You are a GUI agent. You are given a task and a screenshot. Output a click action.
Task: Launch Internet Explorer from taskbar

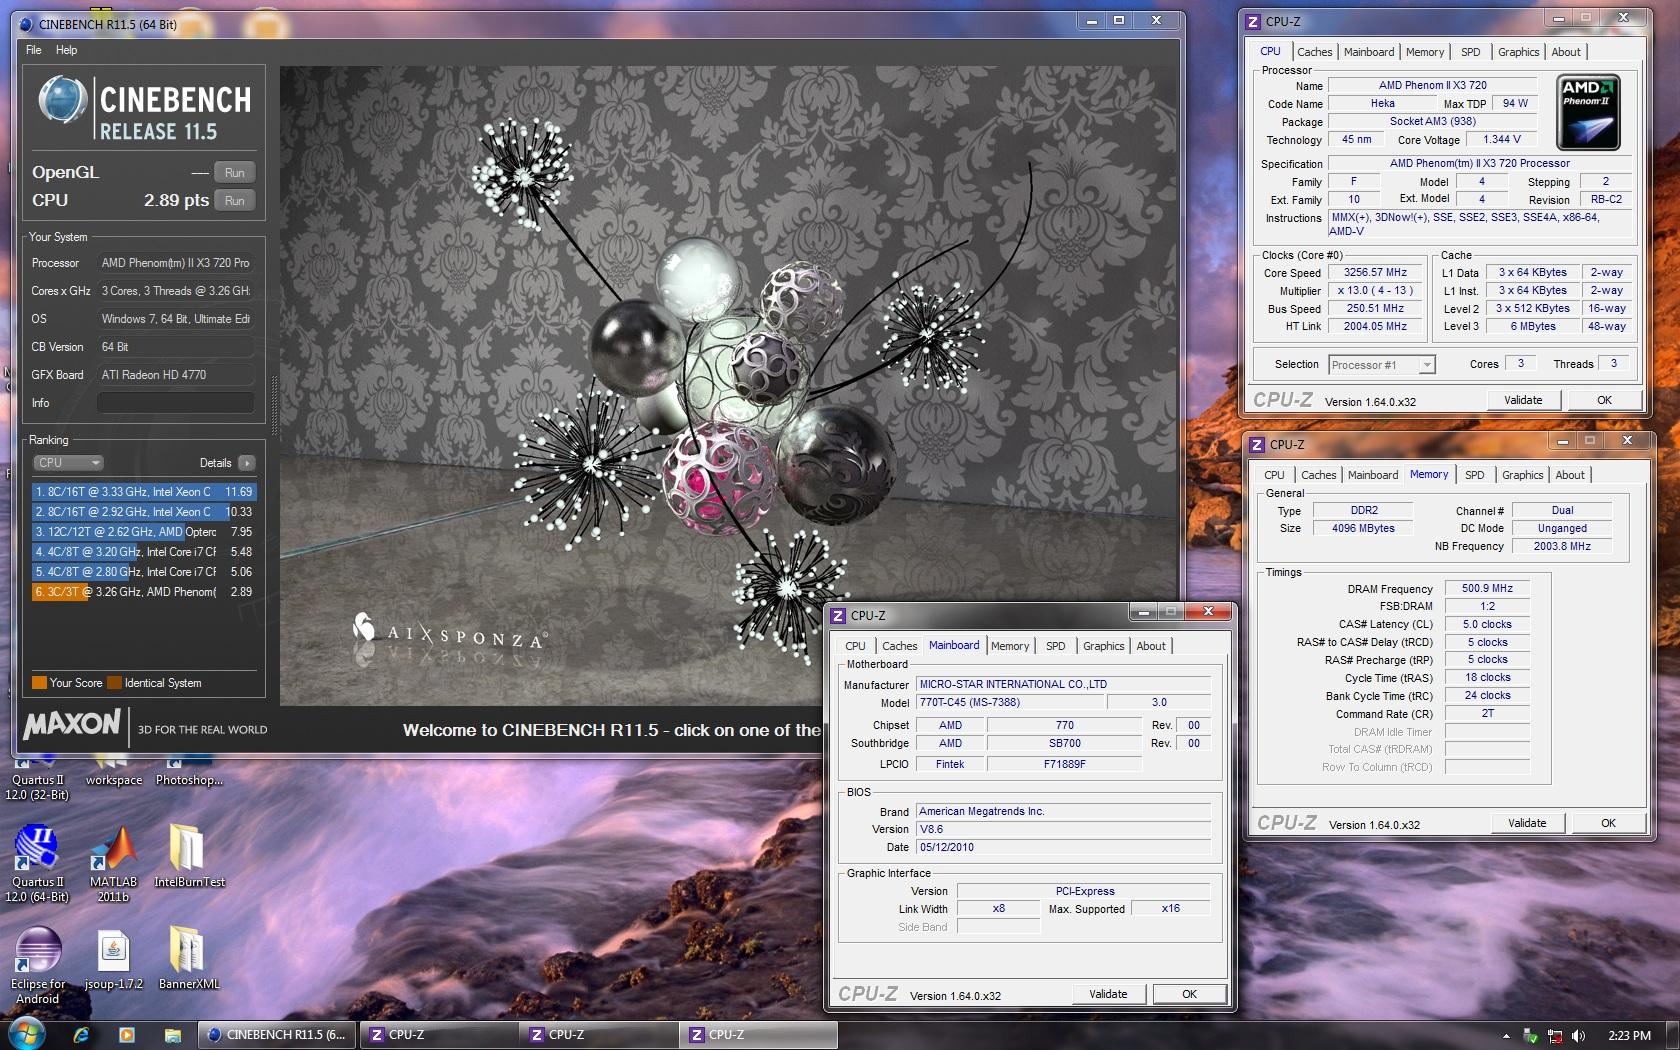81,1035
